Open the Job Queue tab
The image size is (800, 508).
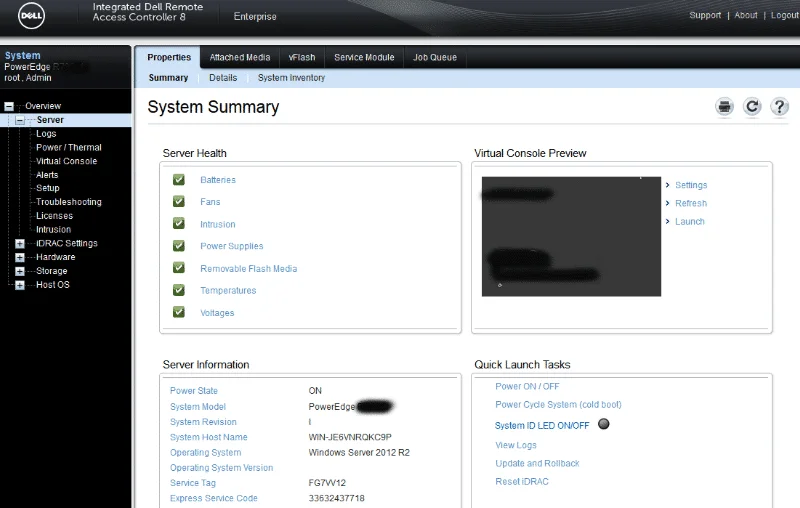(x=435, y=58)
